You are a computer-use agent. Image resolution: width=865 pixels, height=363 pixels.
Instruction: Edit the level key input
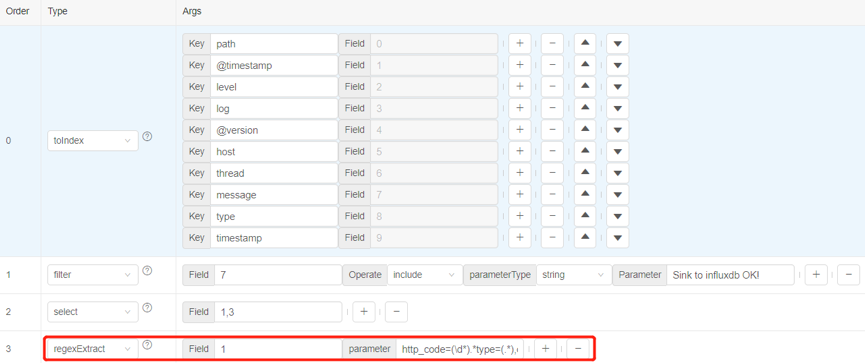point(274,87)
